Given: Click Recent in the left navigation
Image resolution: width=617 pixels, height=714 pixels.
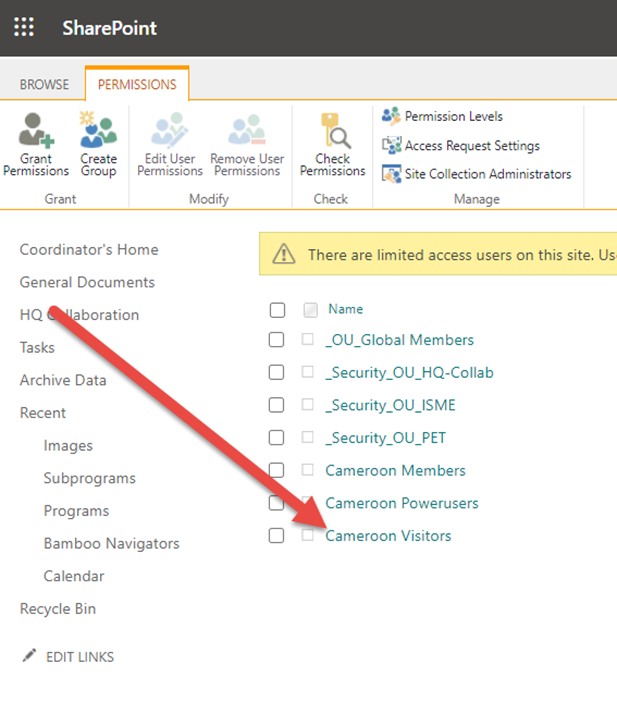Looking at the screenshot, I should pyautogui.click(x=43, y=413).
